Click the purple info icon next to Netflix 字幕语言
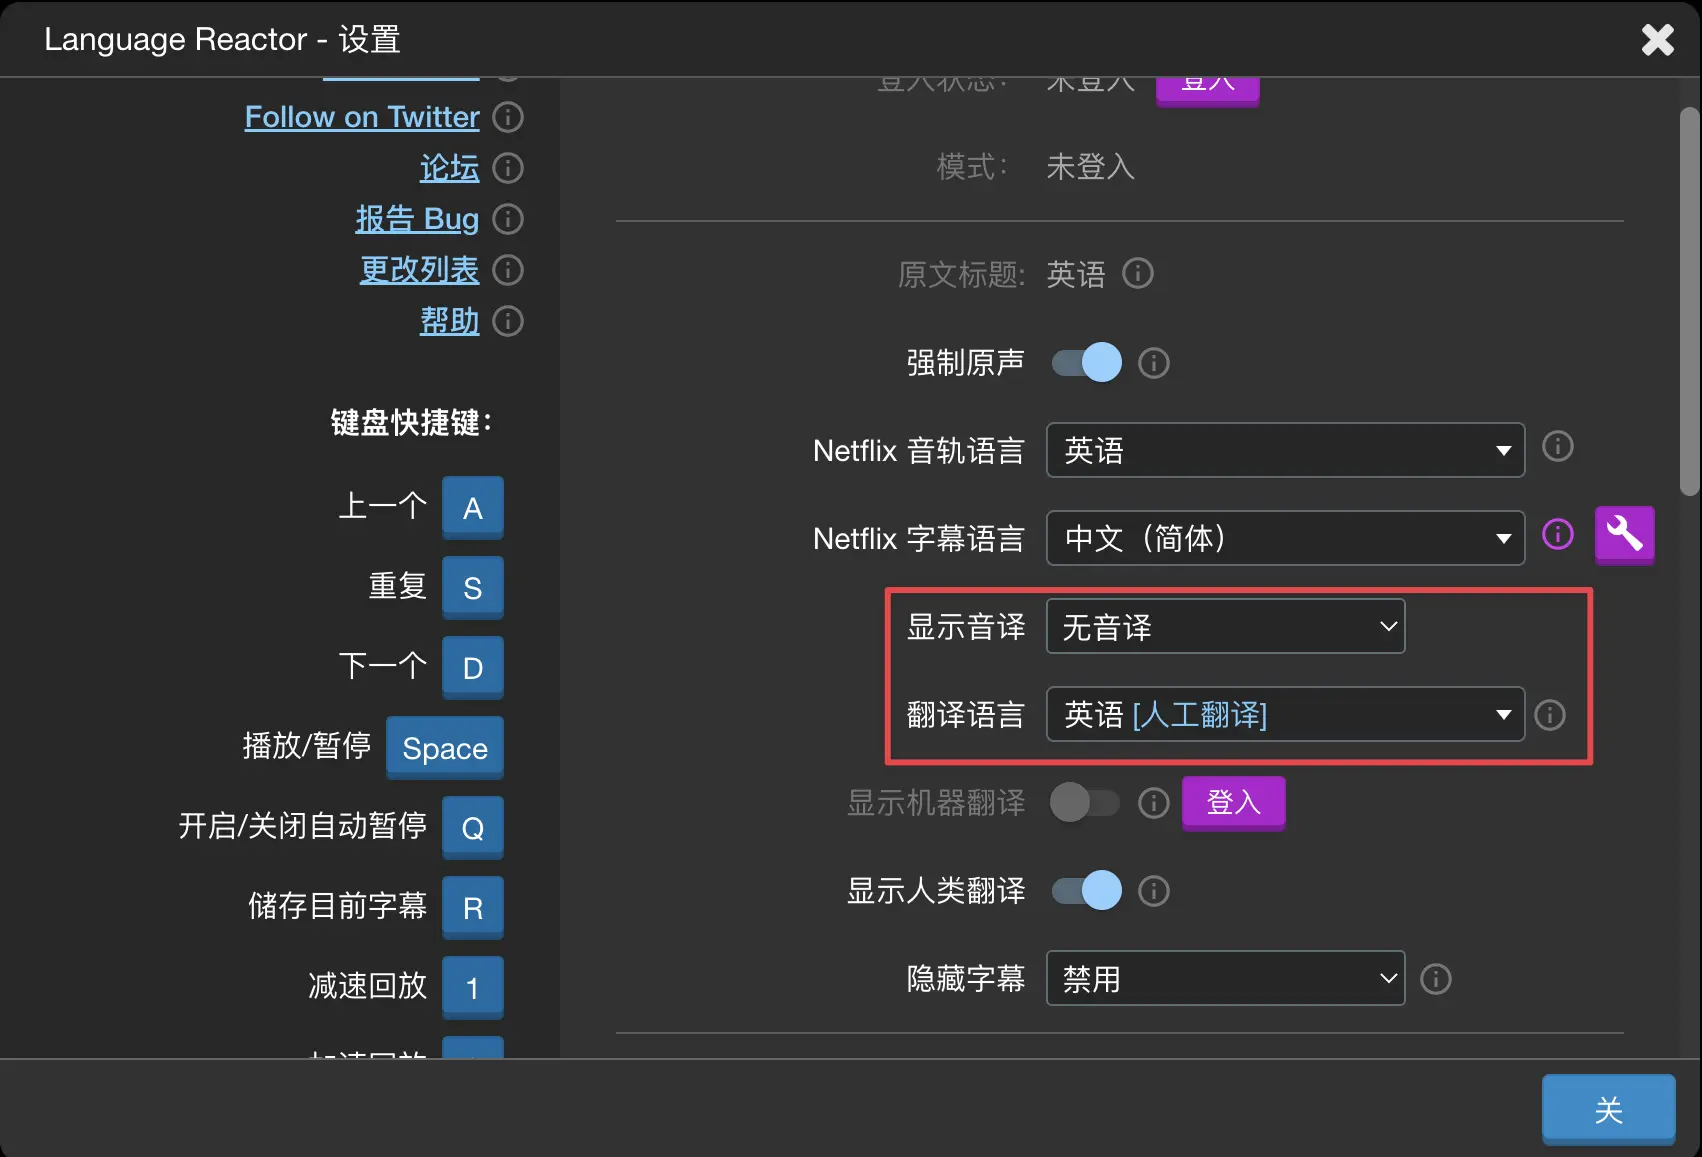This screenshot has width=1702, height=1157. 1557,535
